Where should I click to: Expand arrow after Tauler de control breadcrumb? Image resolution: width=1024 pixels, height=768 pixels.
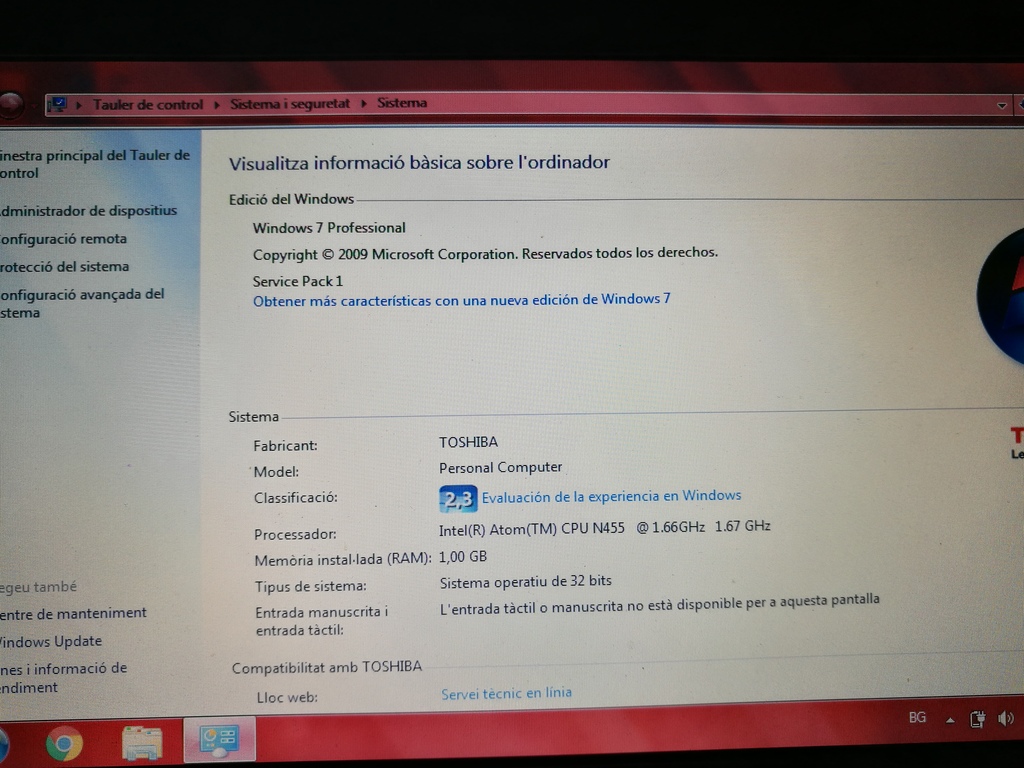(x=217, y=104)
